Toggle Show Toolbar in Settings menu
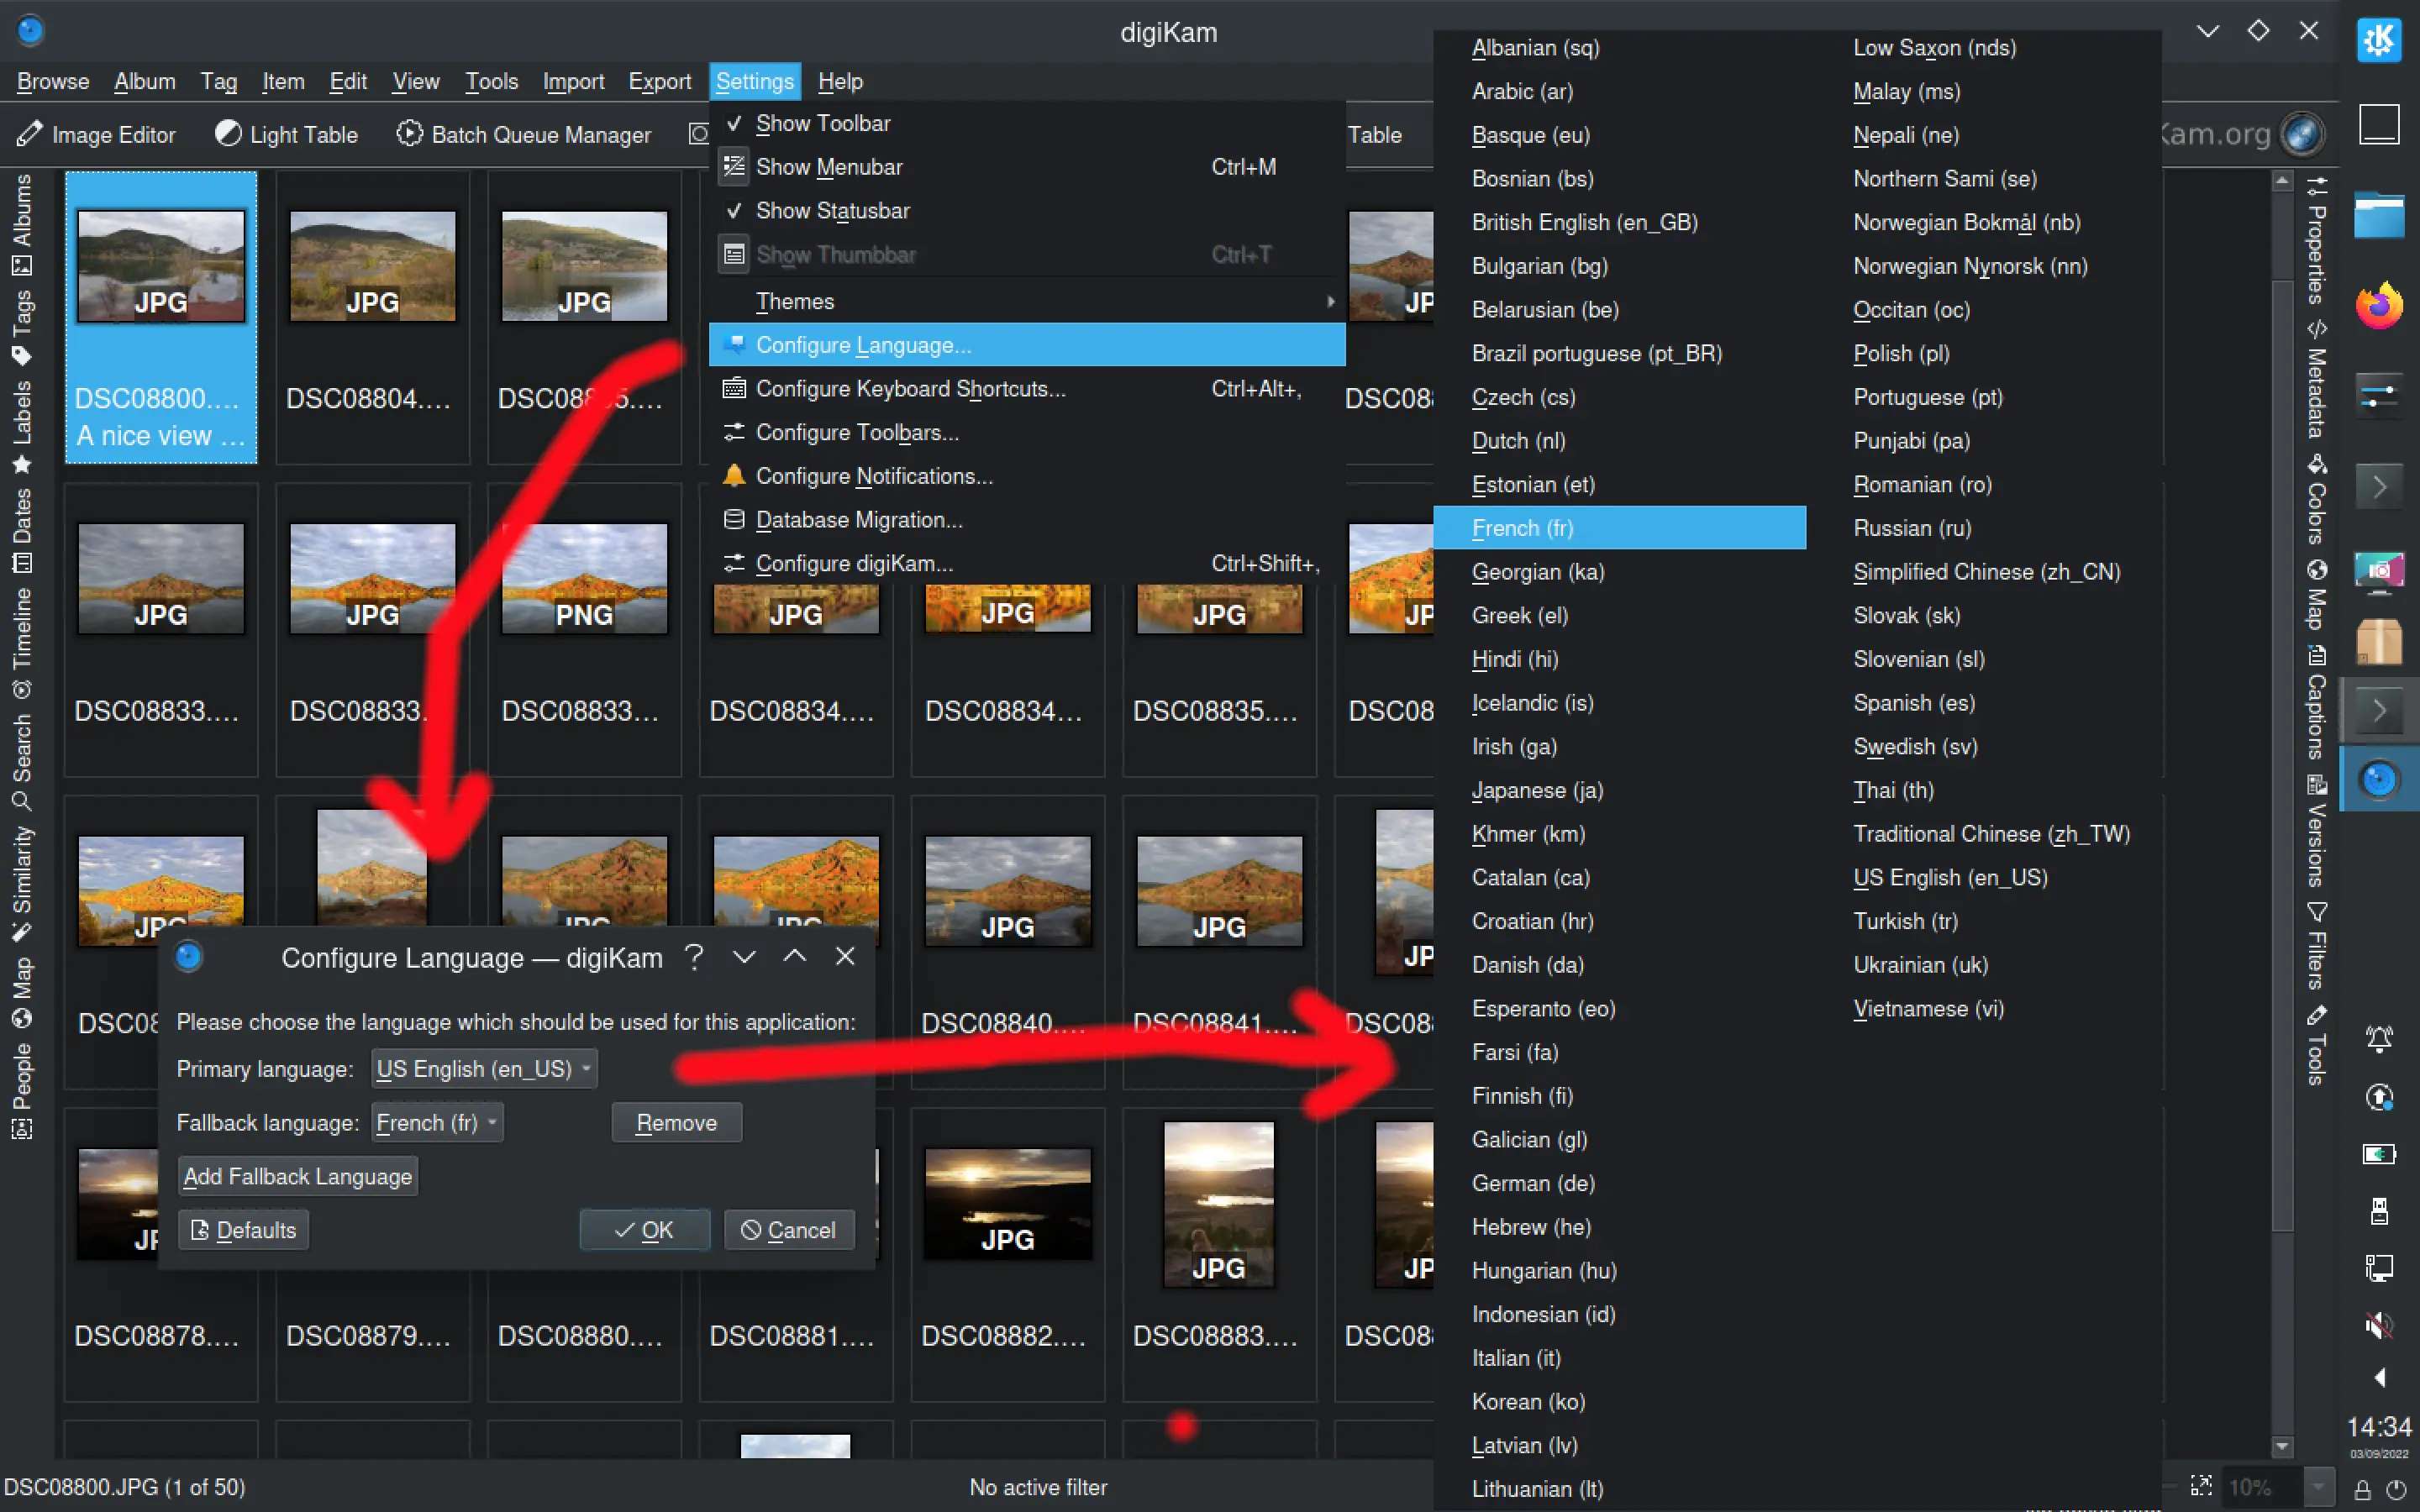Image resolution: width=2420 pixels, height=1512 pixels. coord(822,123)
